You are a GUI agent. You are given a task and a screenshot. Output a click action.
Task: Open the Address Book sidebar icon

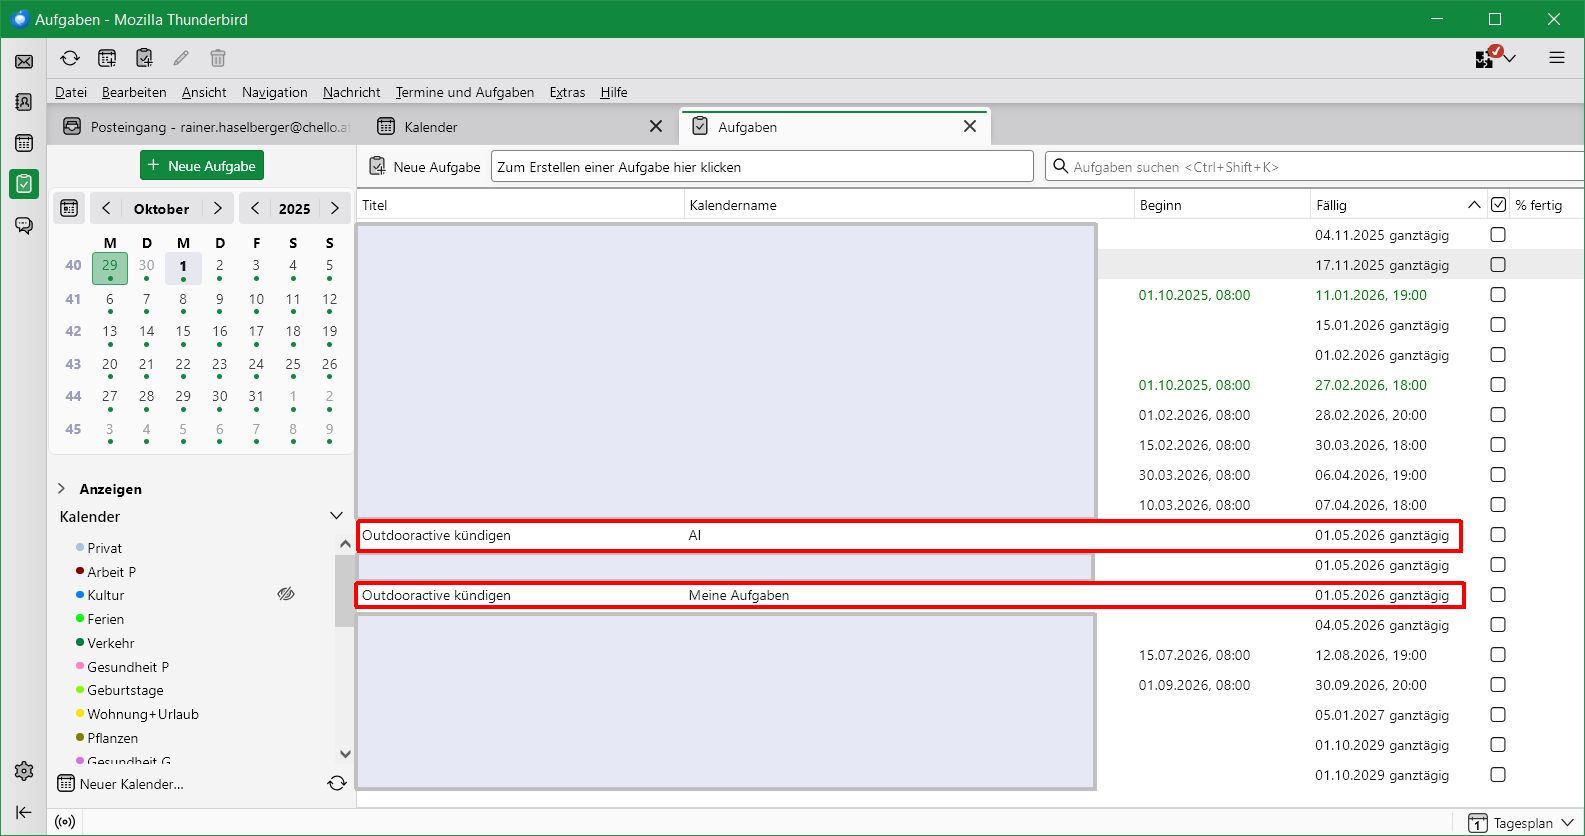tap(24, 102)
